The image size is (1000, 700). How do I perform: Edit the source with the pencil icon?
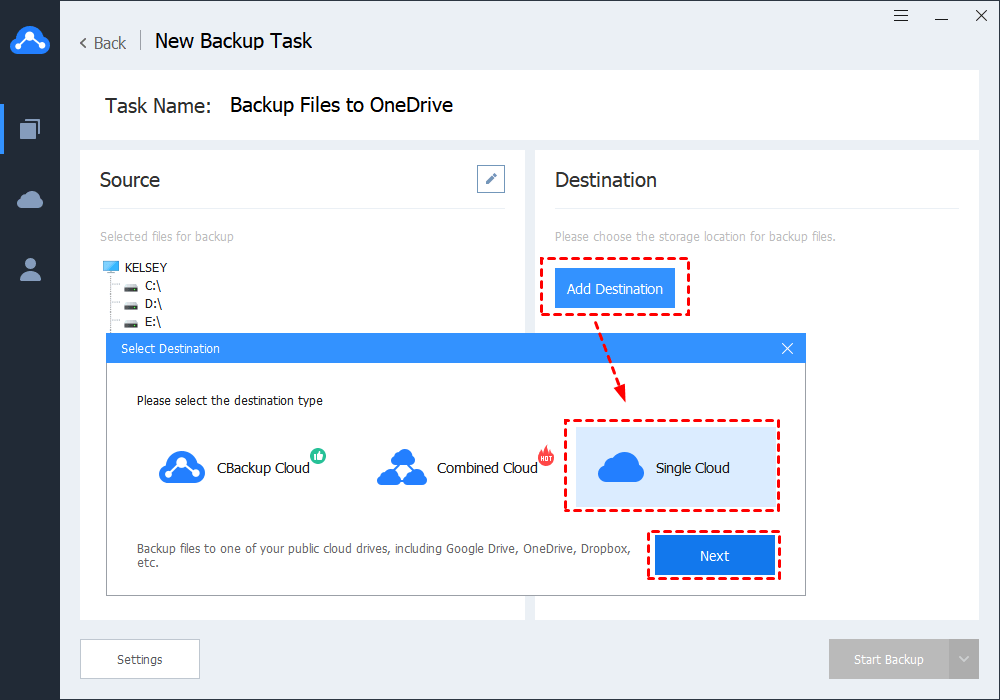click(490, 179)
